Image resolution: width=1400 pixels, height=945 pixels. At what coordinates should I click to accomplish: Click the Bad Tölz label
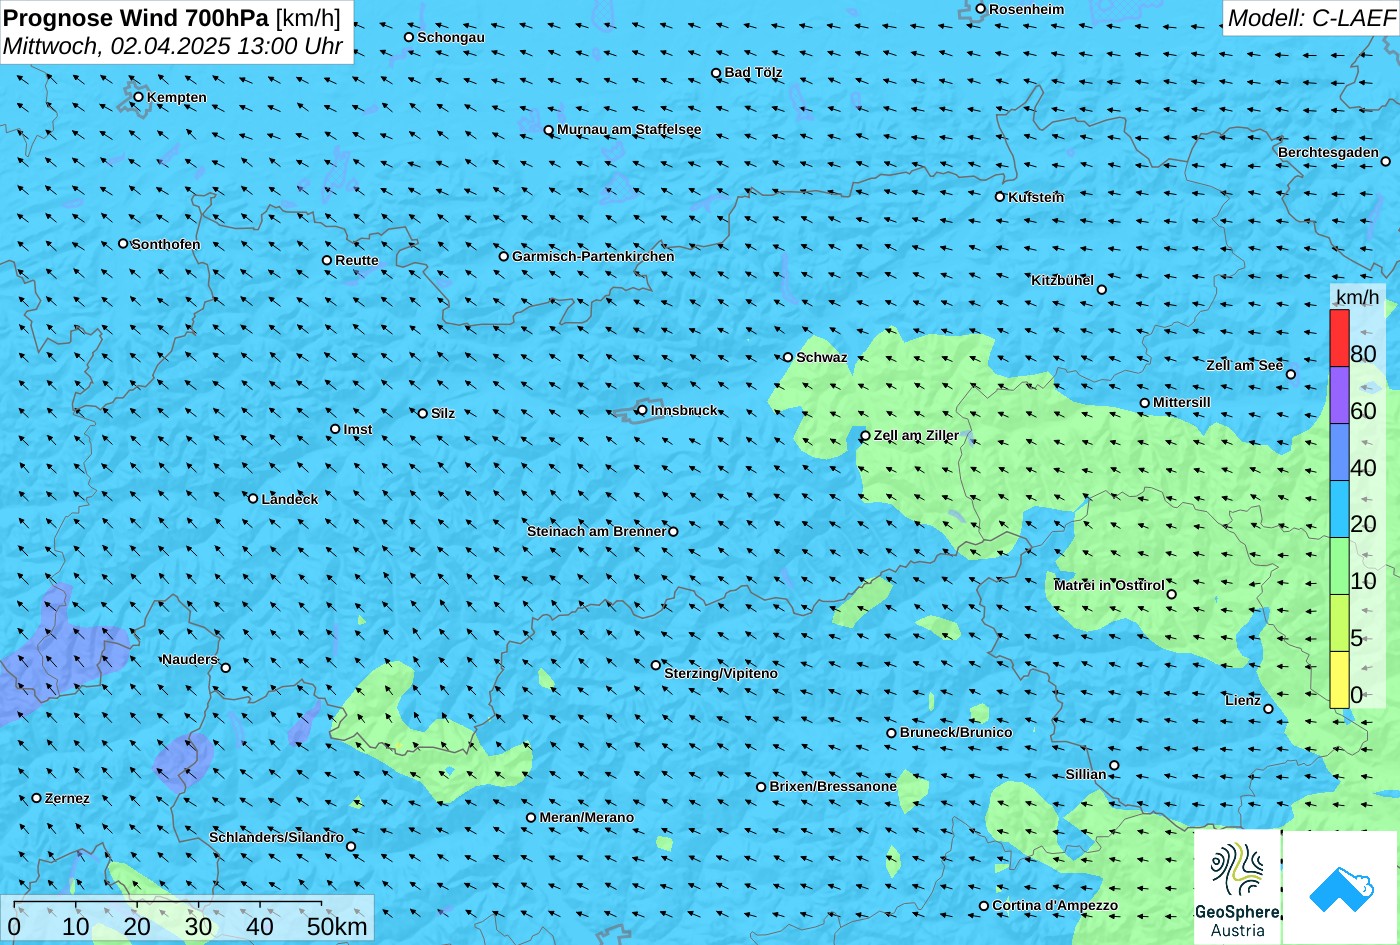753,73
